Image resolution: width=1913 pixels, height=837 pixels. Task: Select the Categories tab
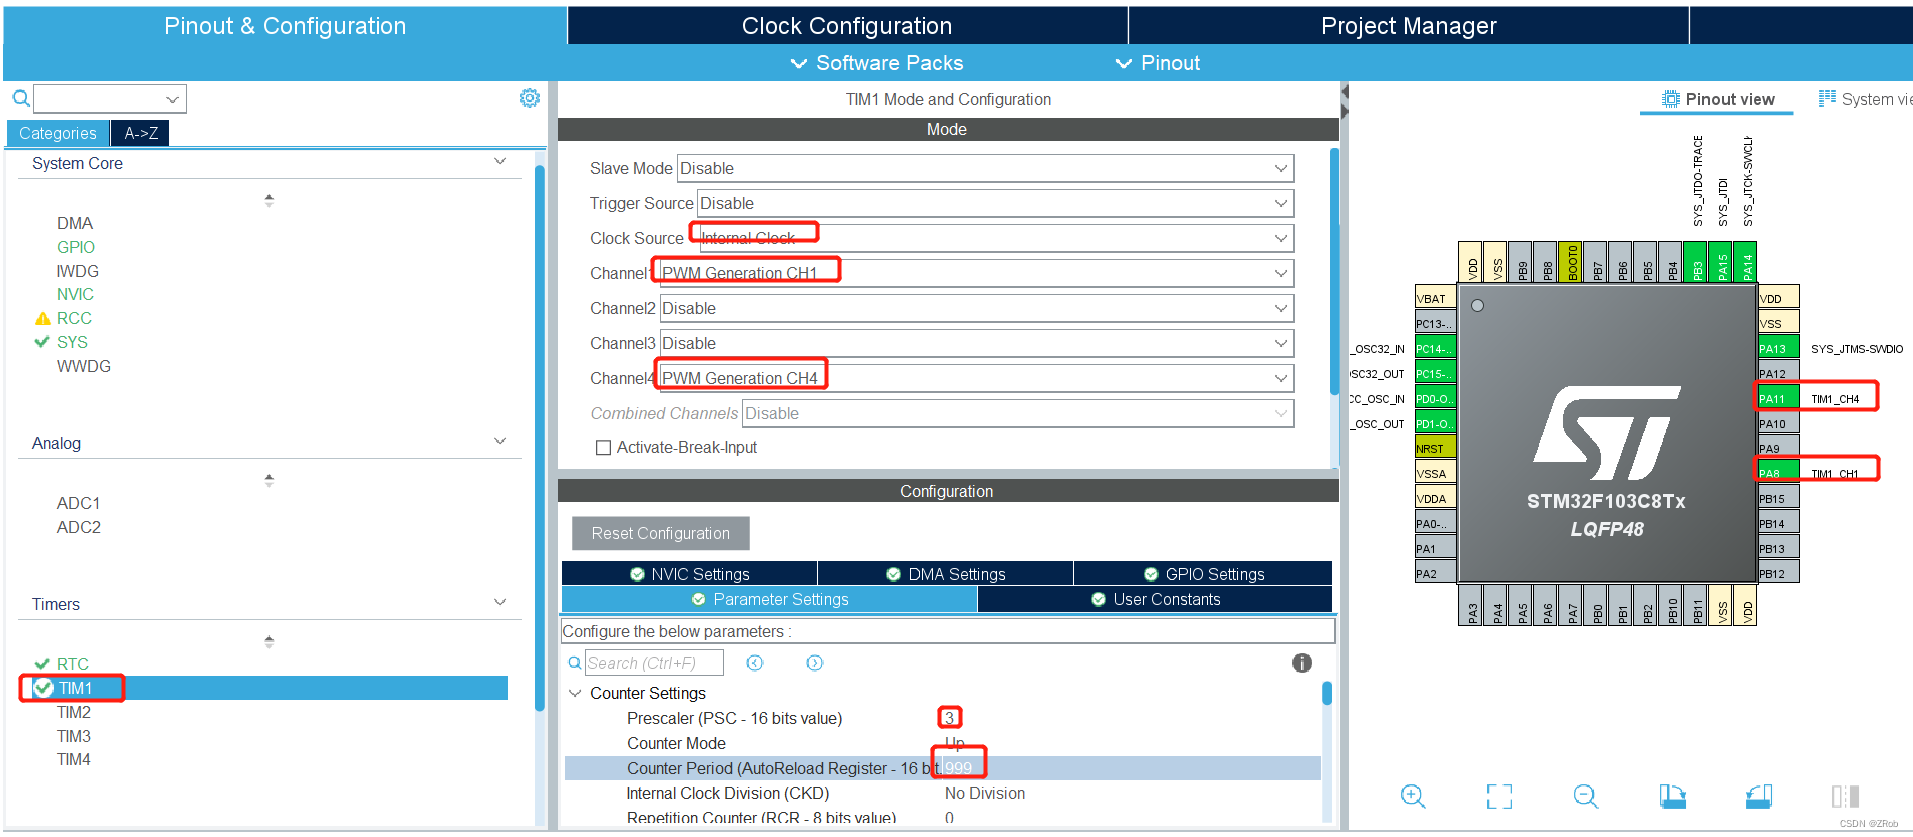click(x=58, y=133)
